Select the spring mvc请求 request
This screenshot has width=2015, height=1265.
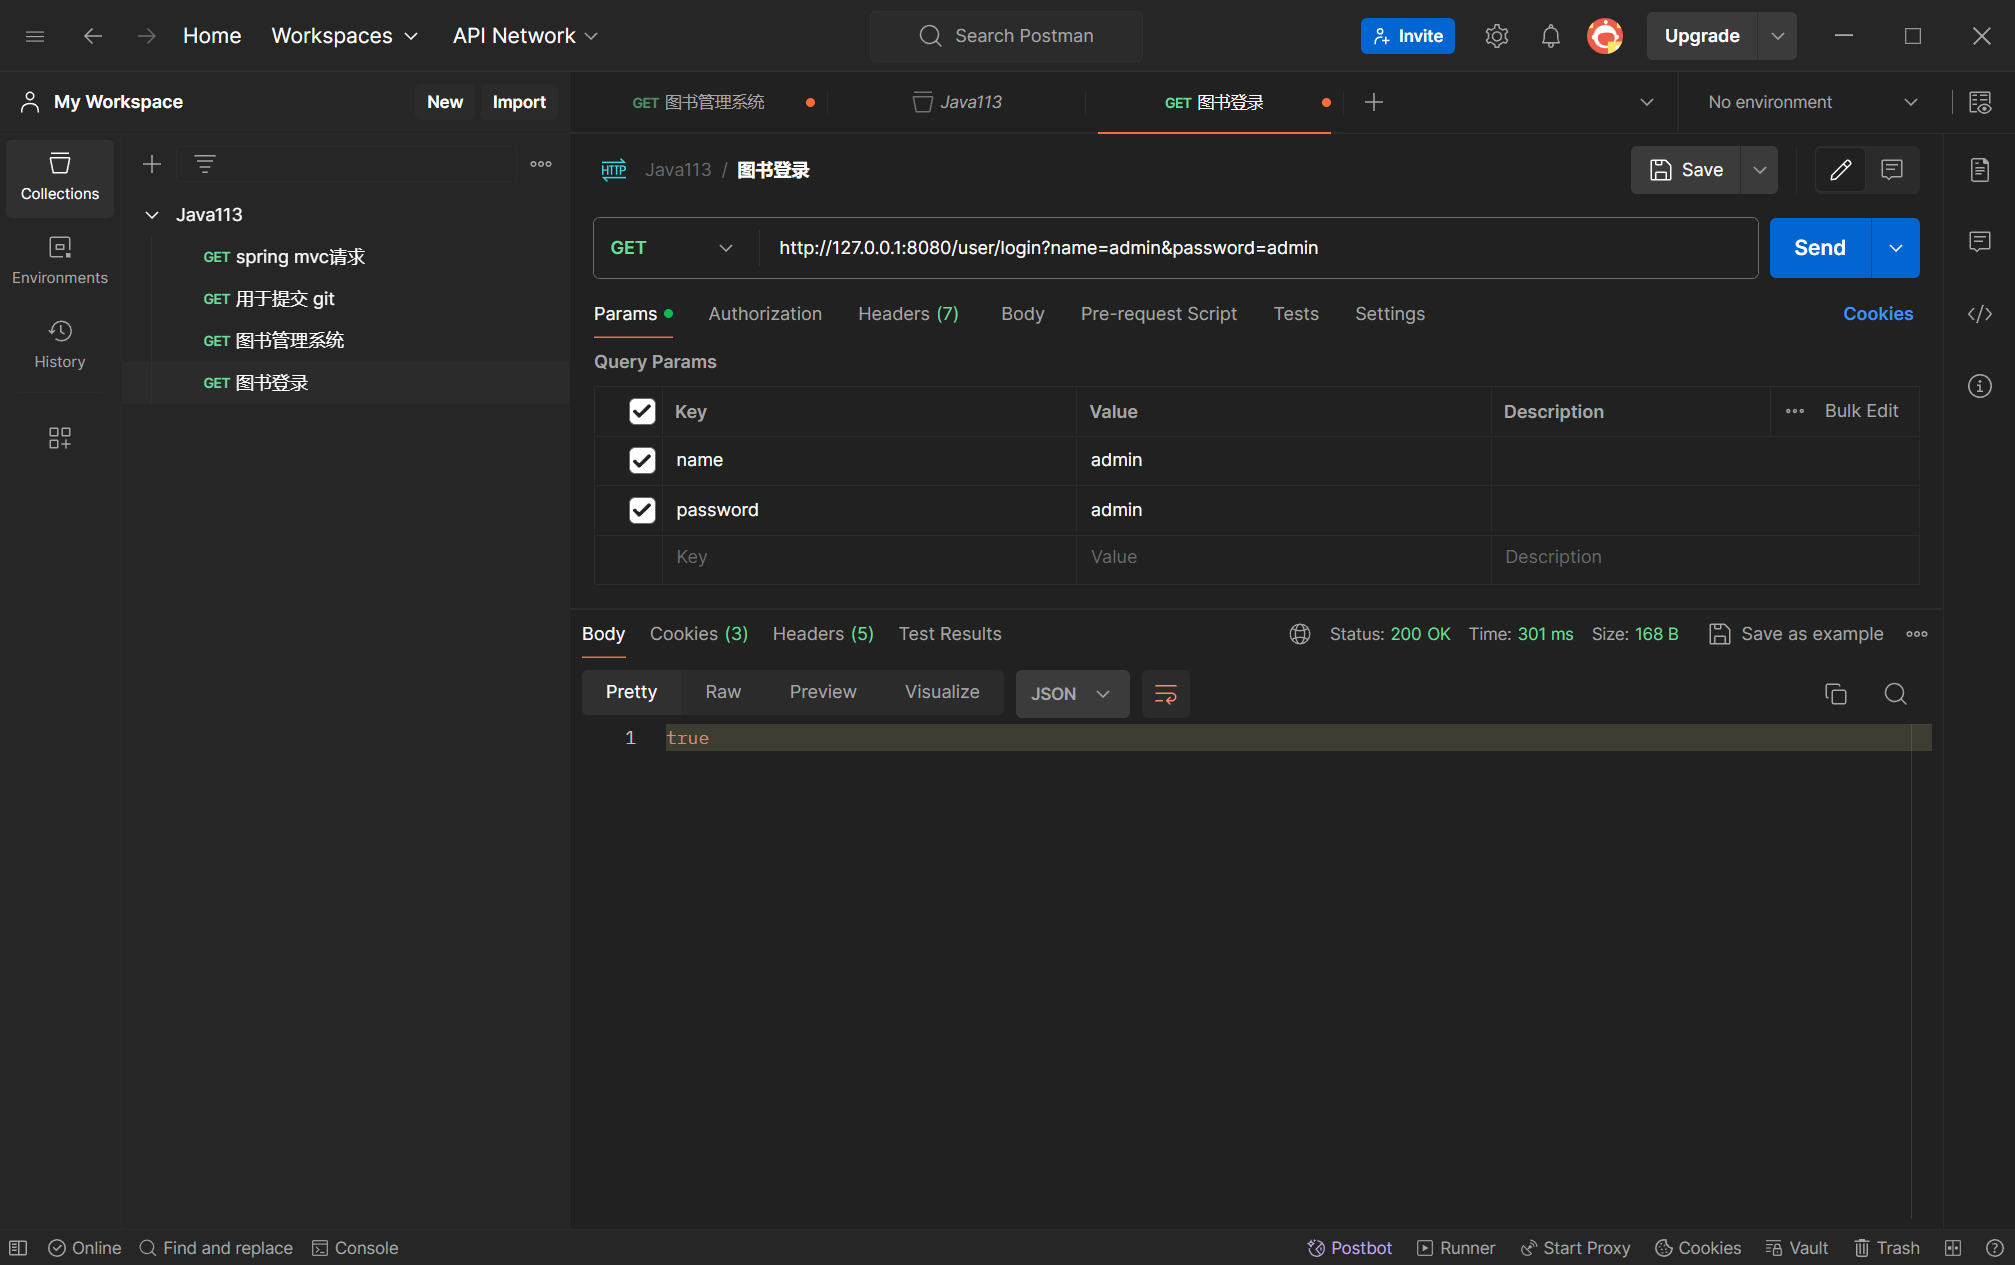pos(346,257)
